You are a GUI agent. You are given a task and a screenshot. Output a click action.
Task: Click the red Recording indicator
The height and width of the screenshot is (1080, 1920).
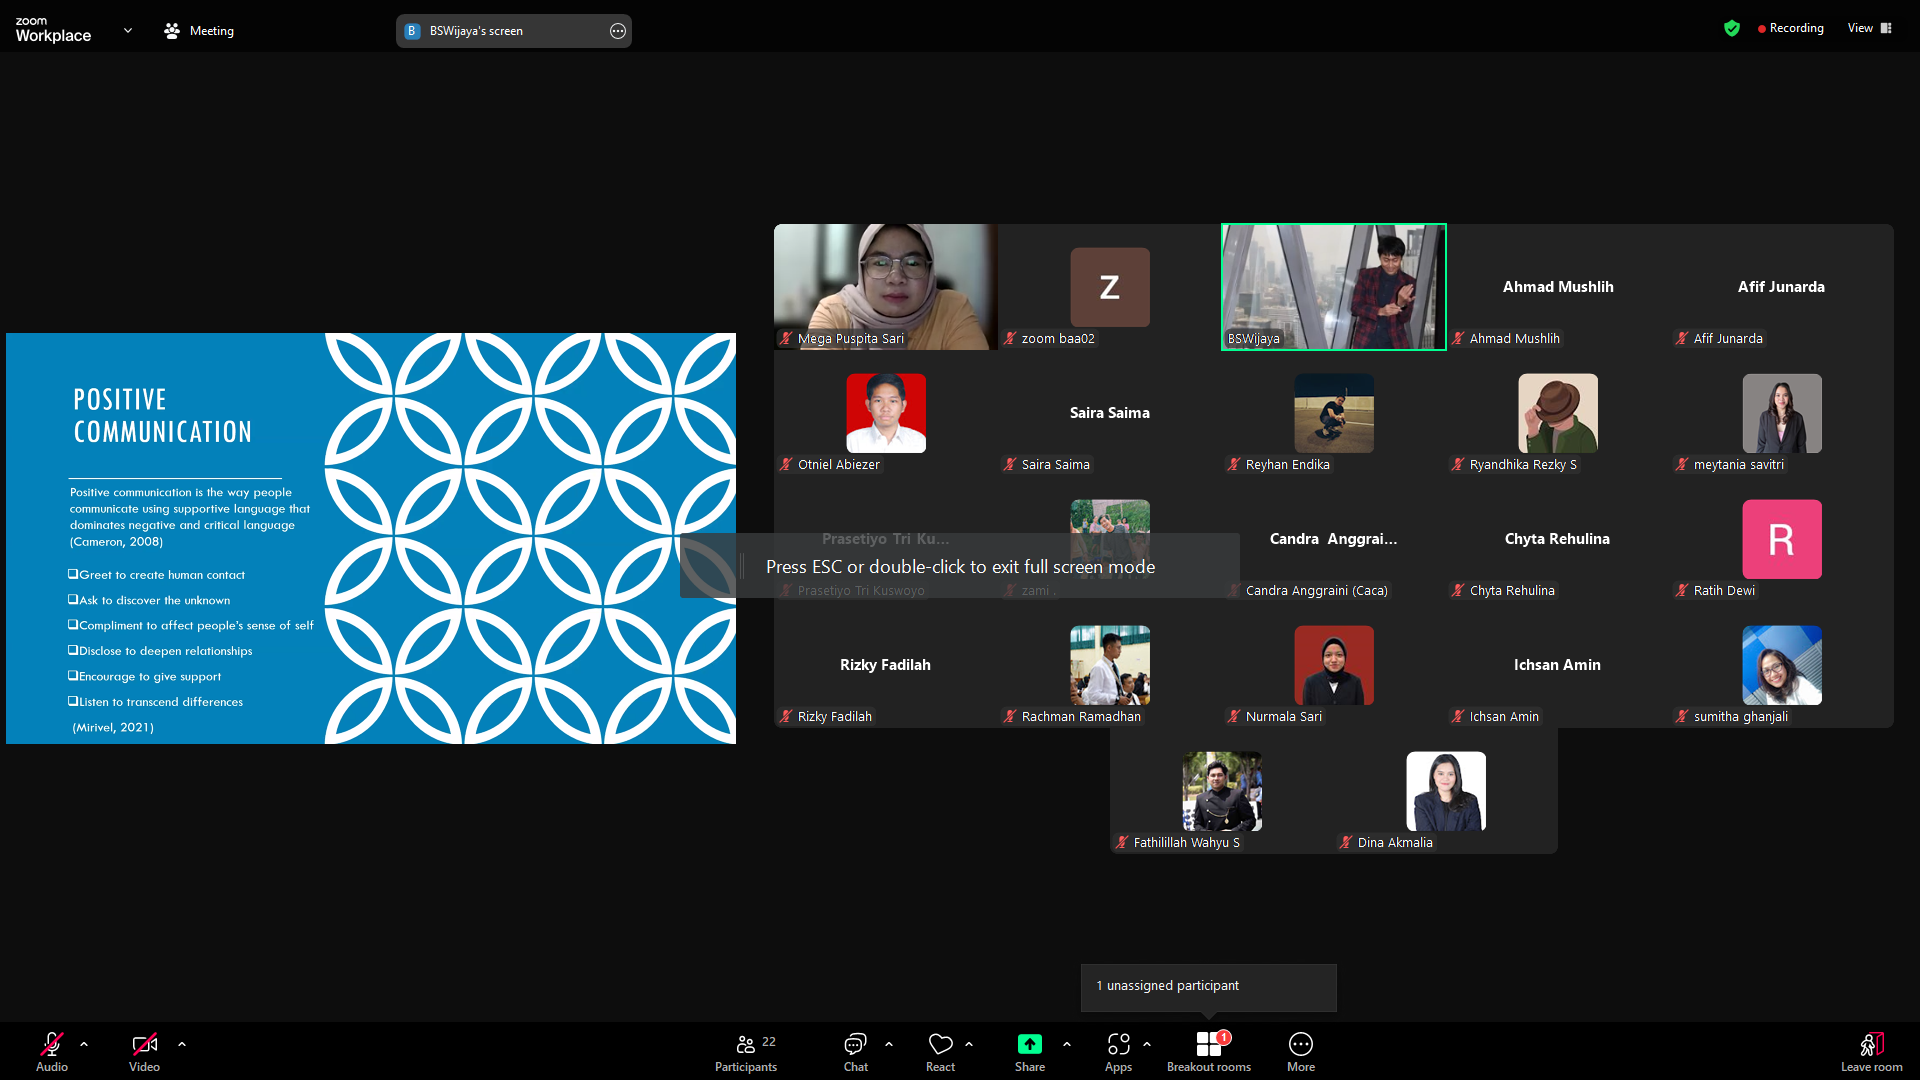point(1791,28)
